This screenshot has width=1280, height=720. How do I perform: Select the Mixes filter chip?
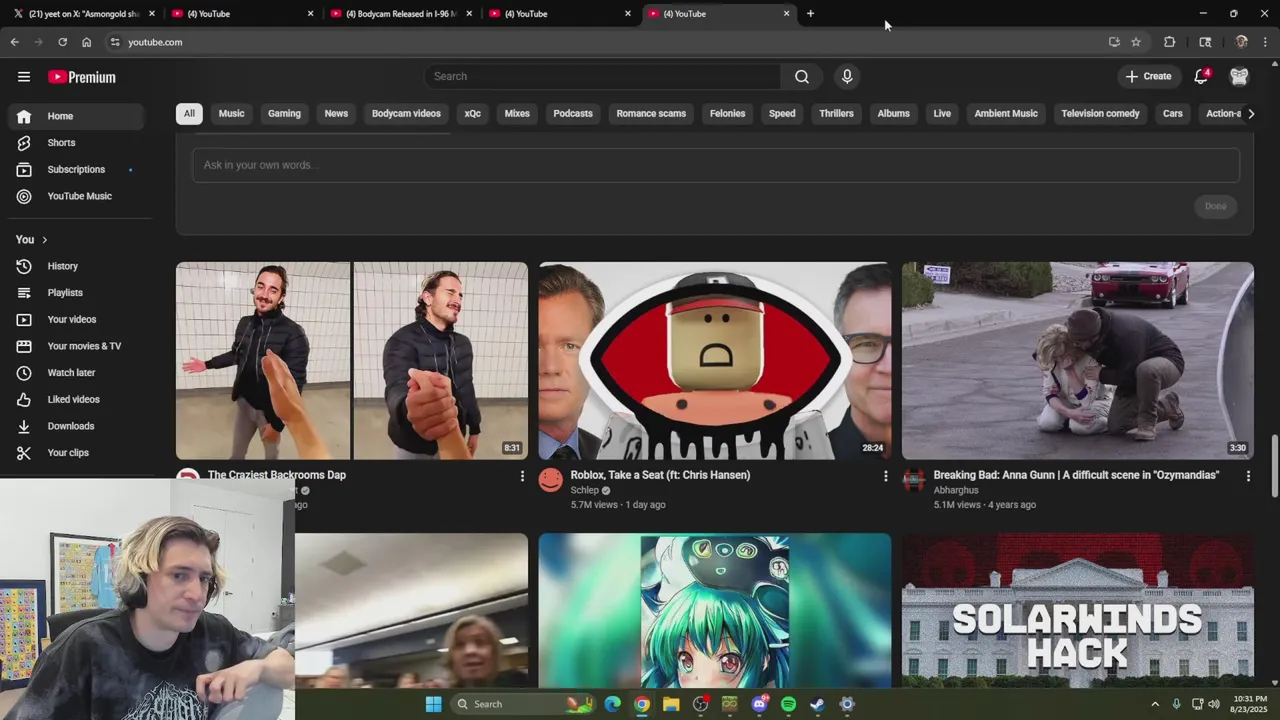(x=517, y=114)
